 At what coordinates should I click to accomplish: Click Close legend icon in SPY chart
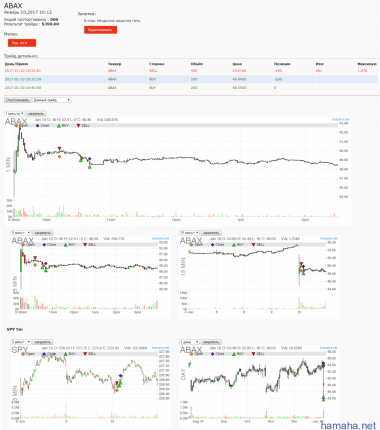[44, 354]
